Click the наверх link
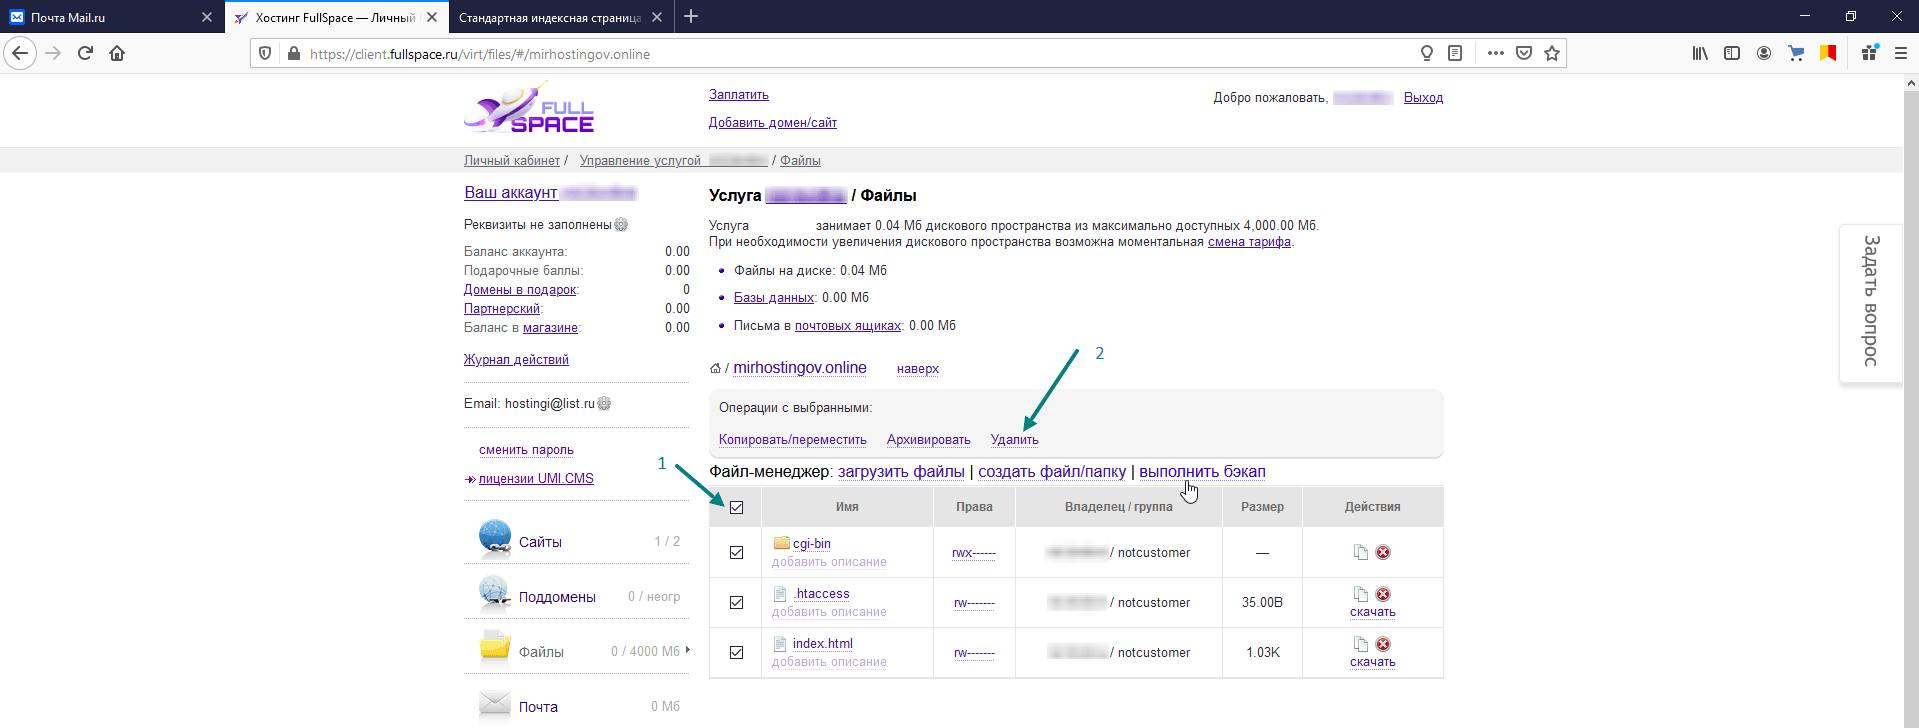1919x728 pixels. pos(918,369)
